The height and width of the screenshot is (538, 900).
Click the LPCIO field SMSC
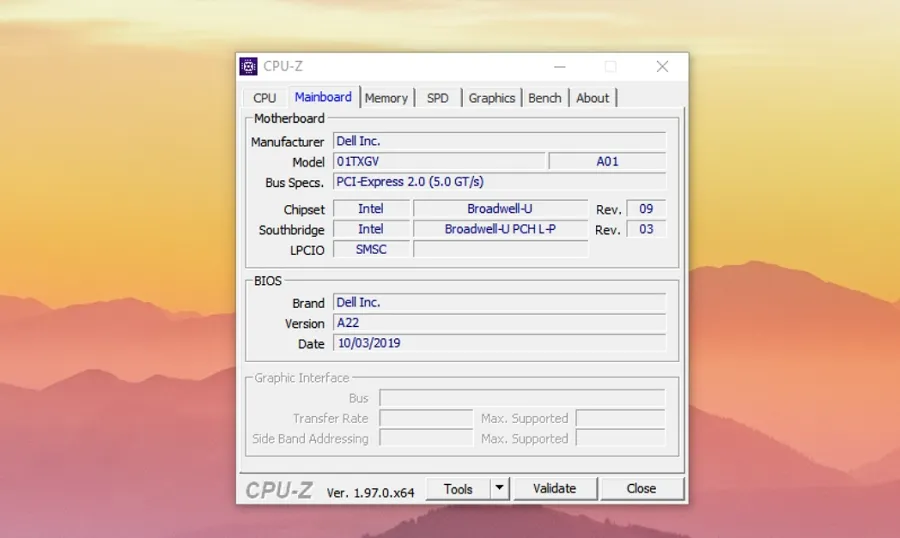pyautogui.click(x=371, y=250)
